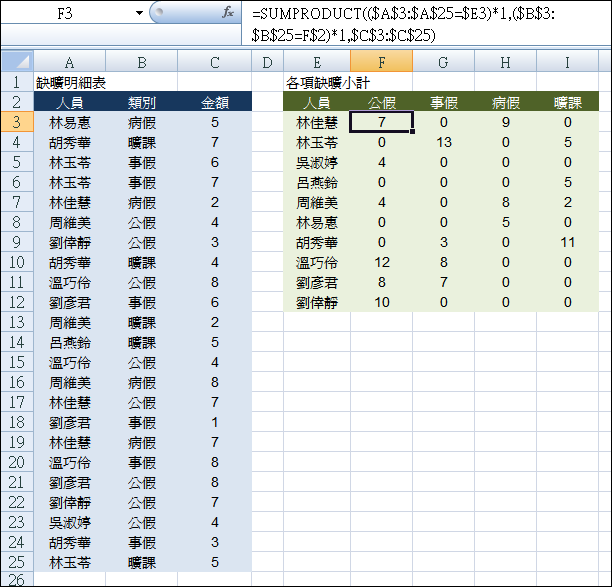
Task: Click cell G4 value 13
Action: (443, 142)
